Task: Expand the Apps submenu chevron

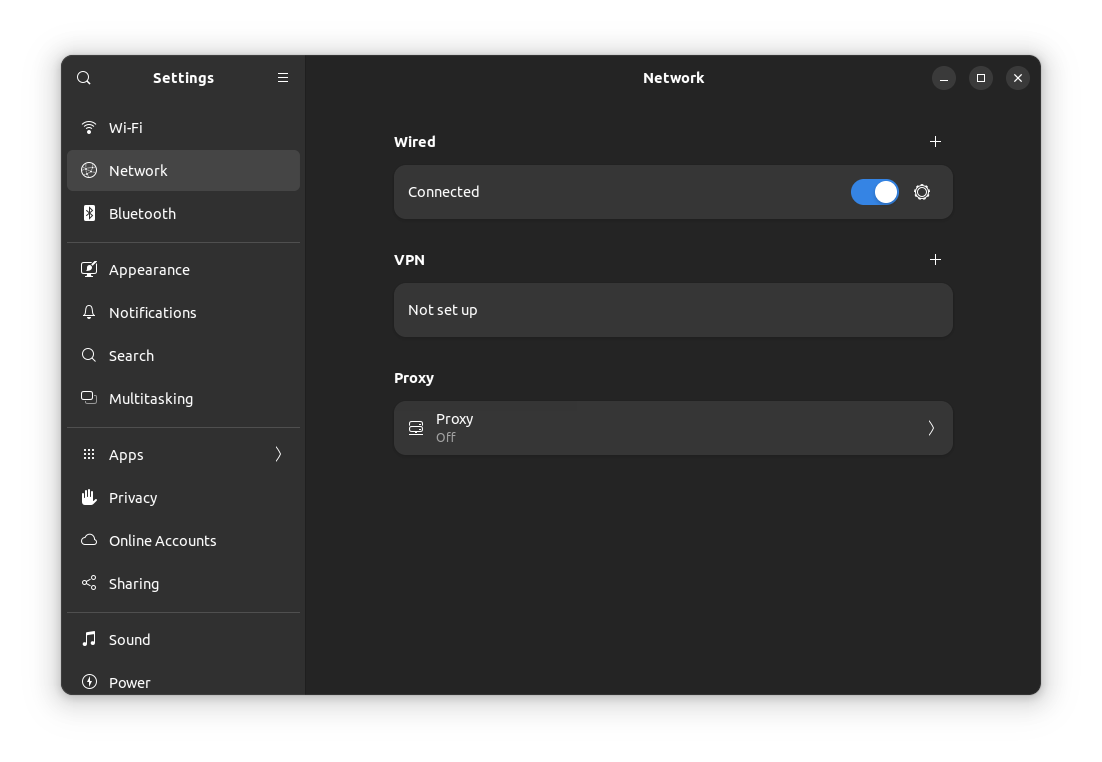Action: [278, 454]
